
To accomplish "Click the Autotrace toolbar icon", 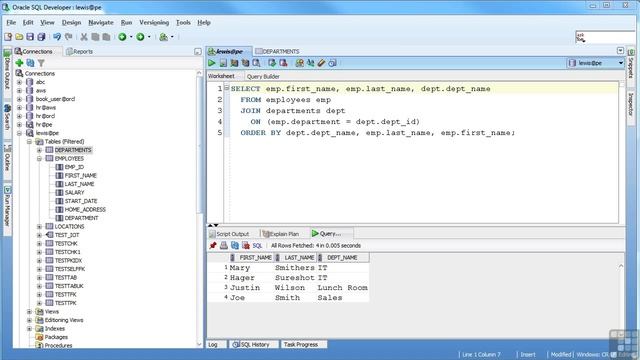I will click(245, 63).
